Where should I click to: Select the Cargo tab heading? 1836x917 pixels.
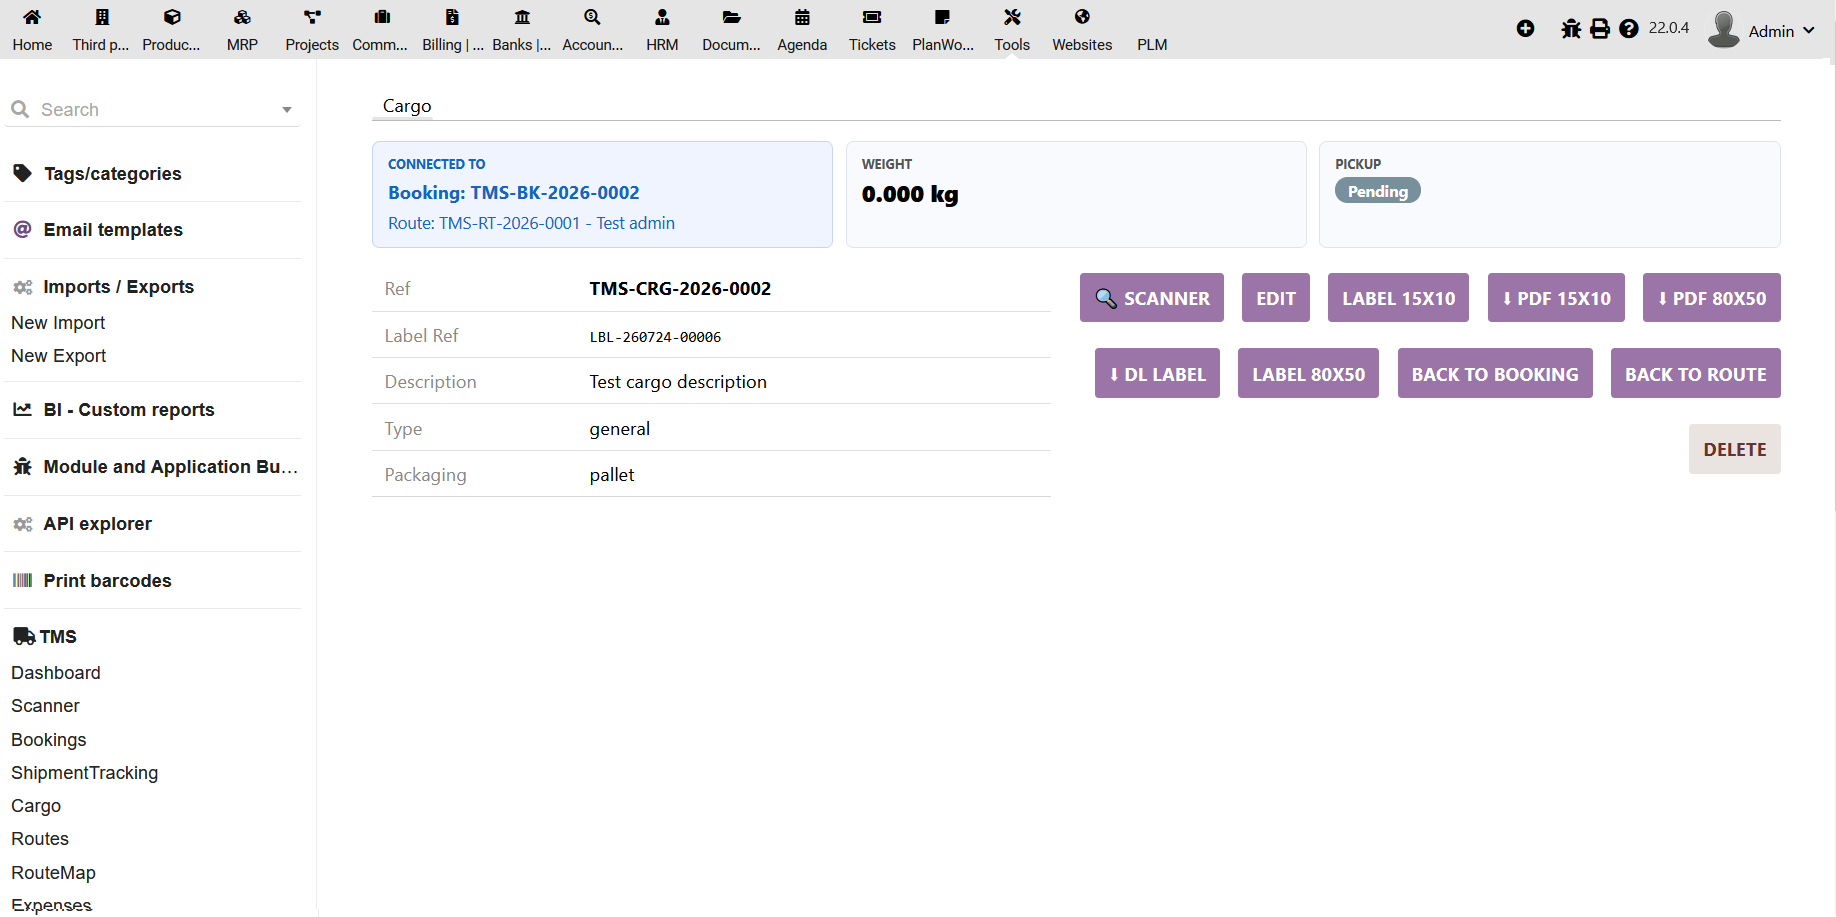tap(407, 106)
